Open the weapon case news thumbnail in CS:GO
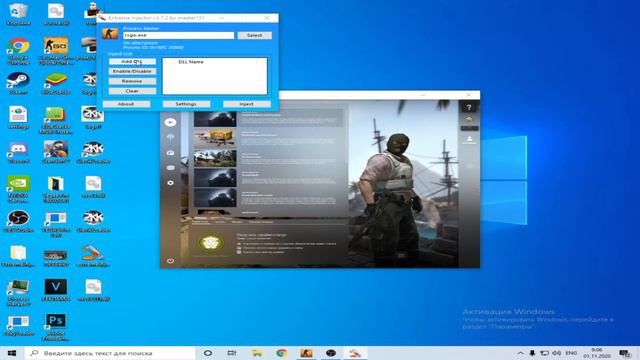The height and width of the screenshot is (360, 640). [215, 138]
